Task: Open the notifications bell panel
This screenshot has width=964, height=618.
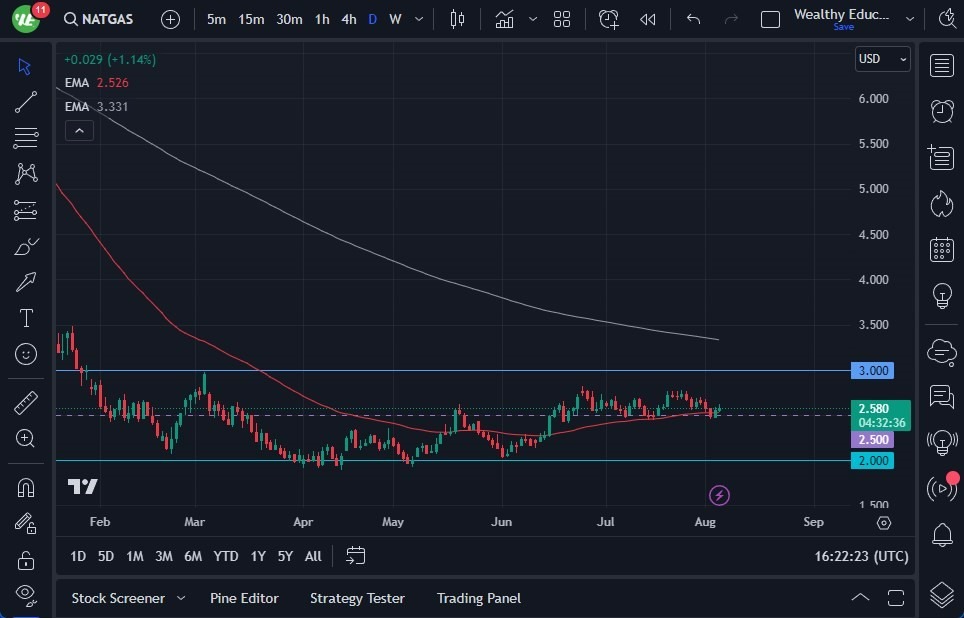Action: pos(941,535)
